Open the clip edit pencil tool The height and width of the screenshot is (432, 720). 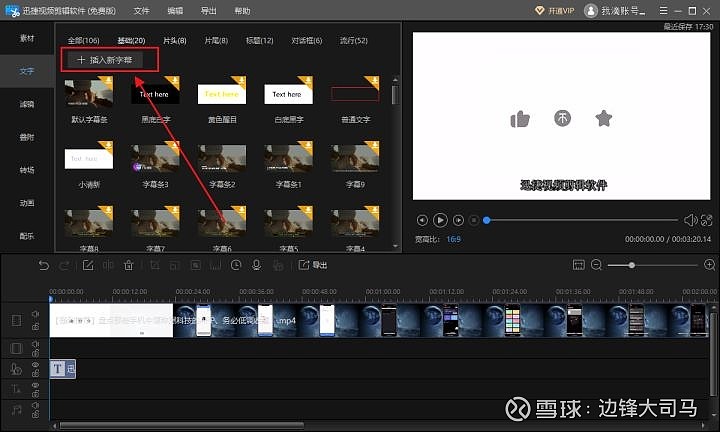click(88, 265)
